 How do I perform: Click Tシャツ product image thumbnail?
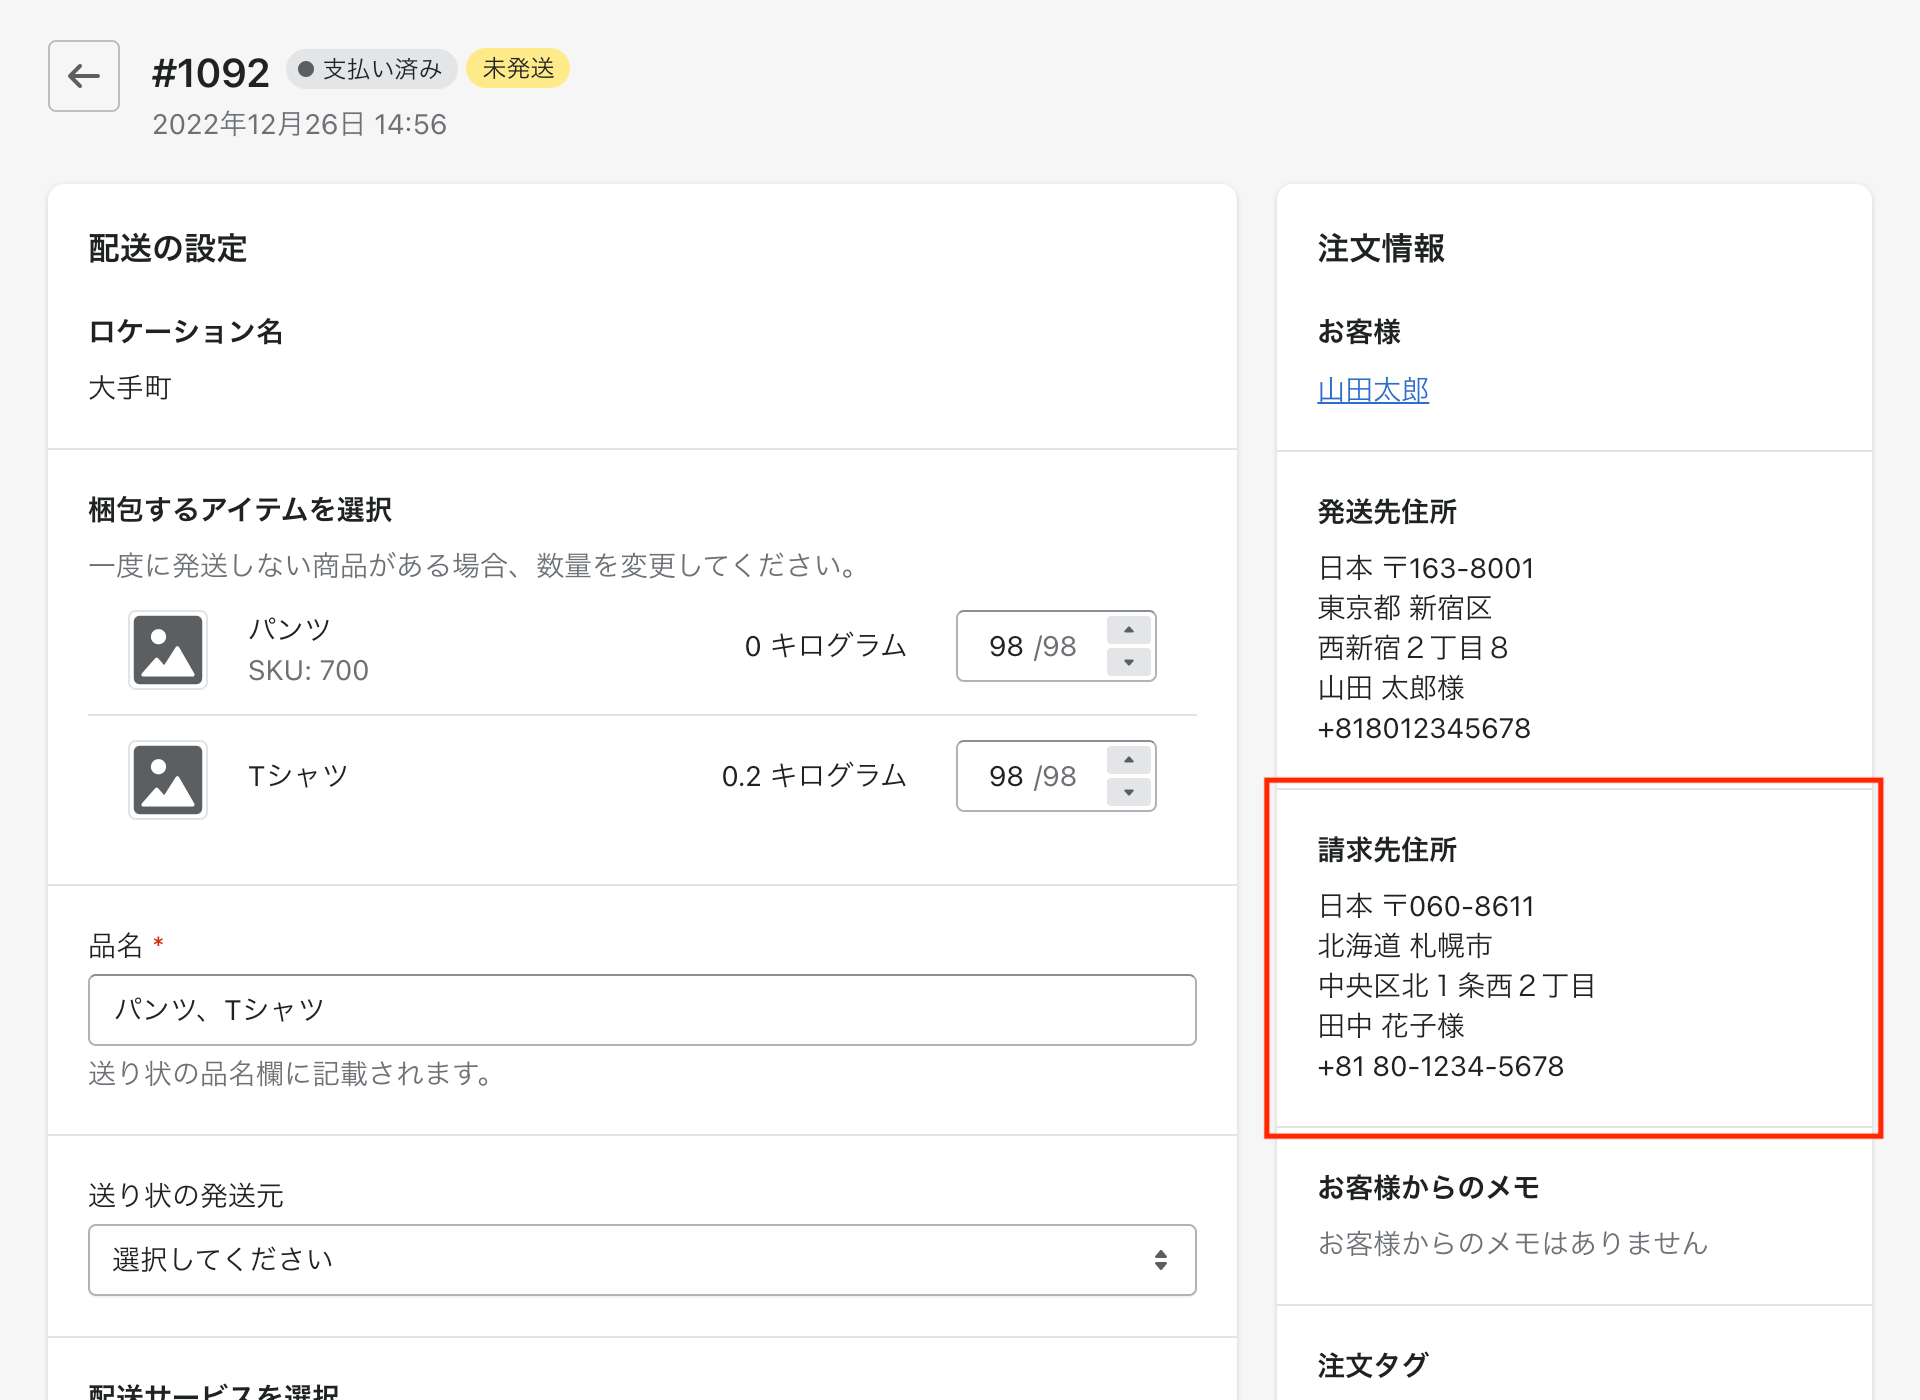pyautogui.click(x=168, y=779)
